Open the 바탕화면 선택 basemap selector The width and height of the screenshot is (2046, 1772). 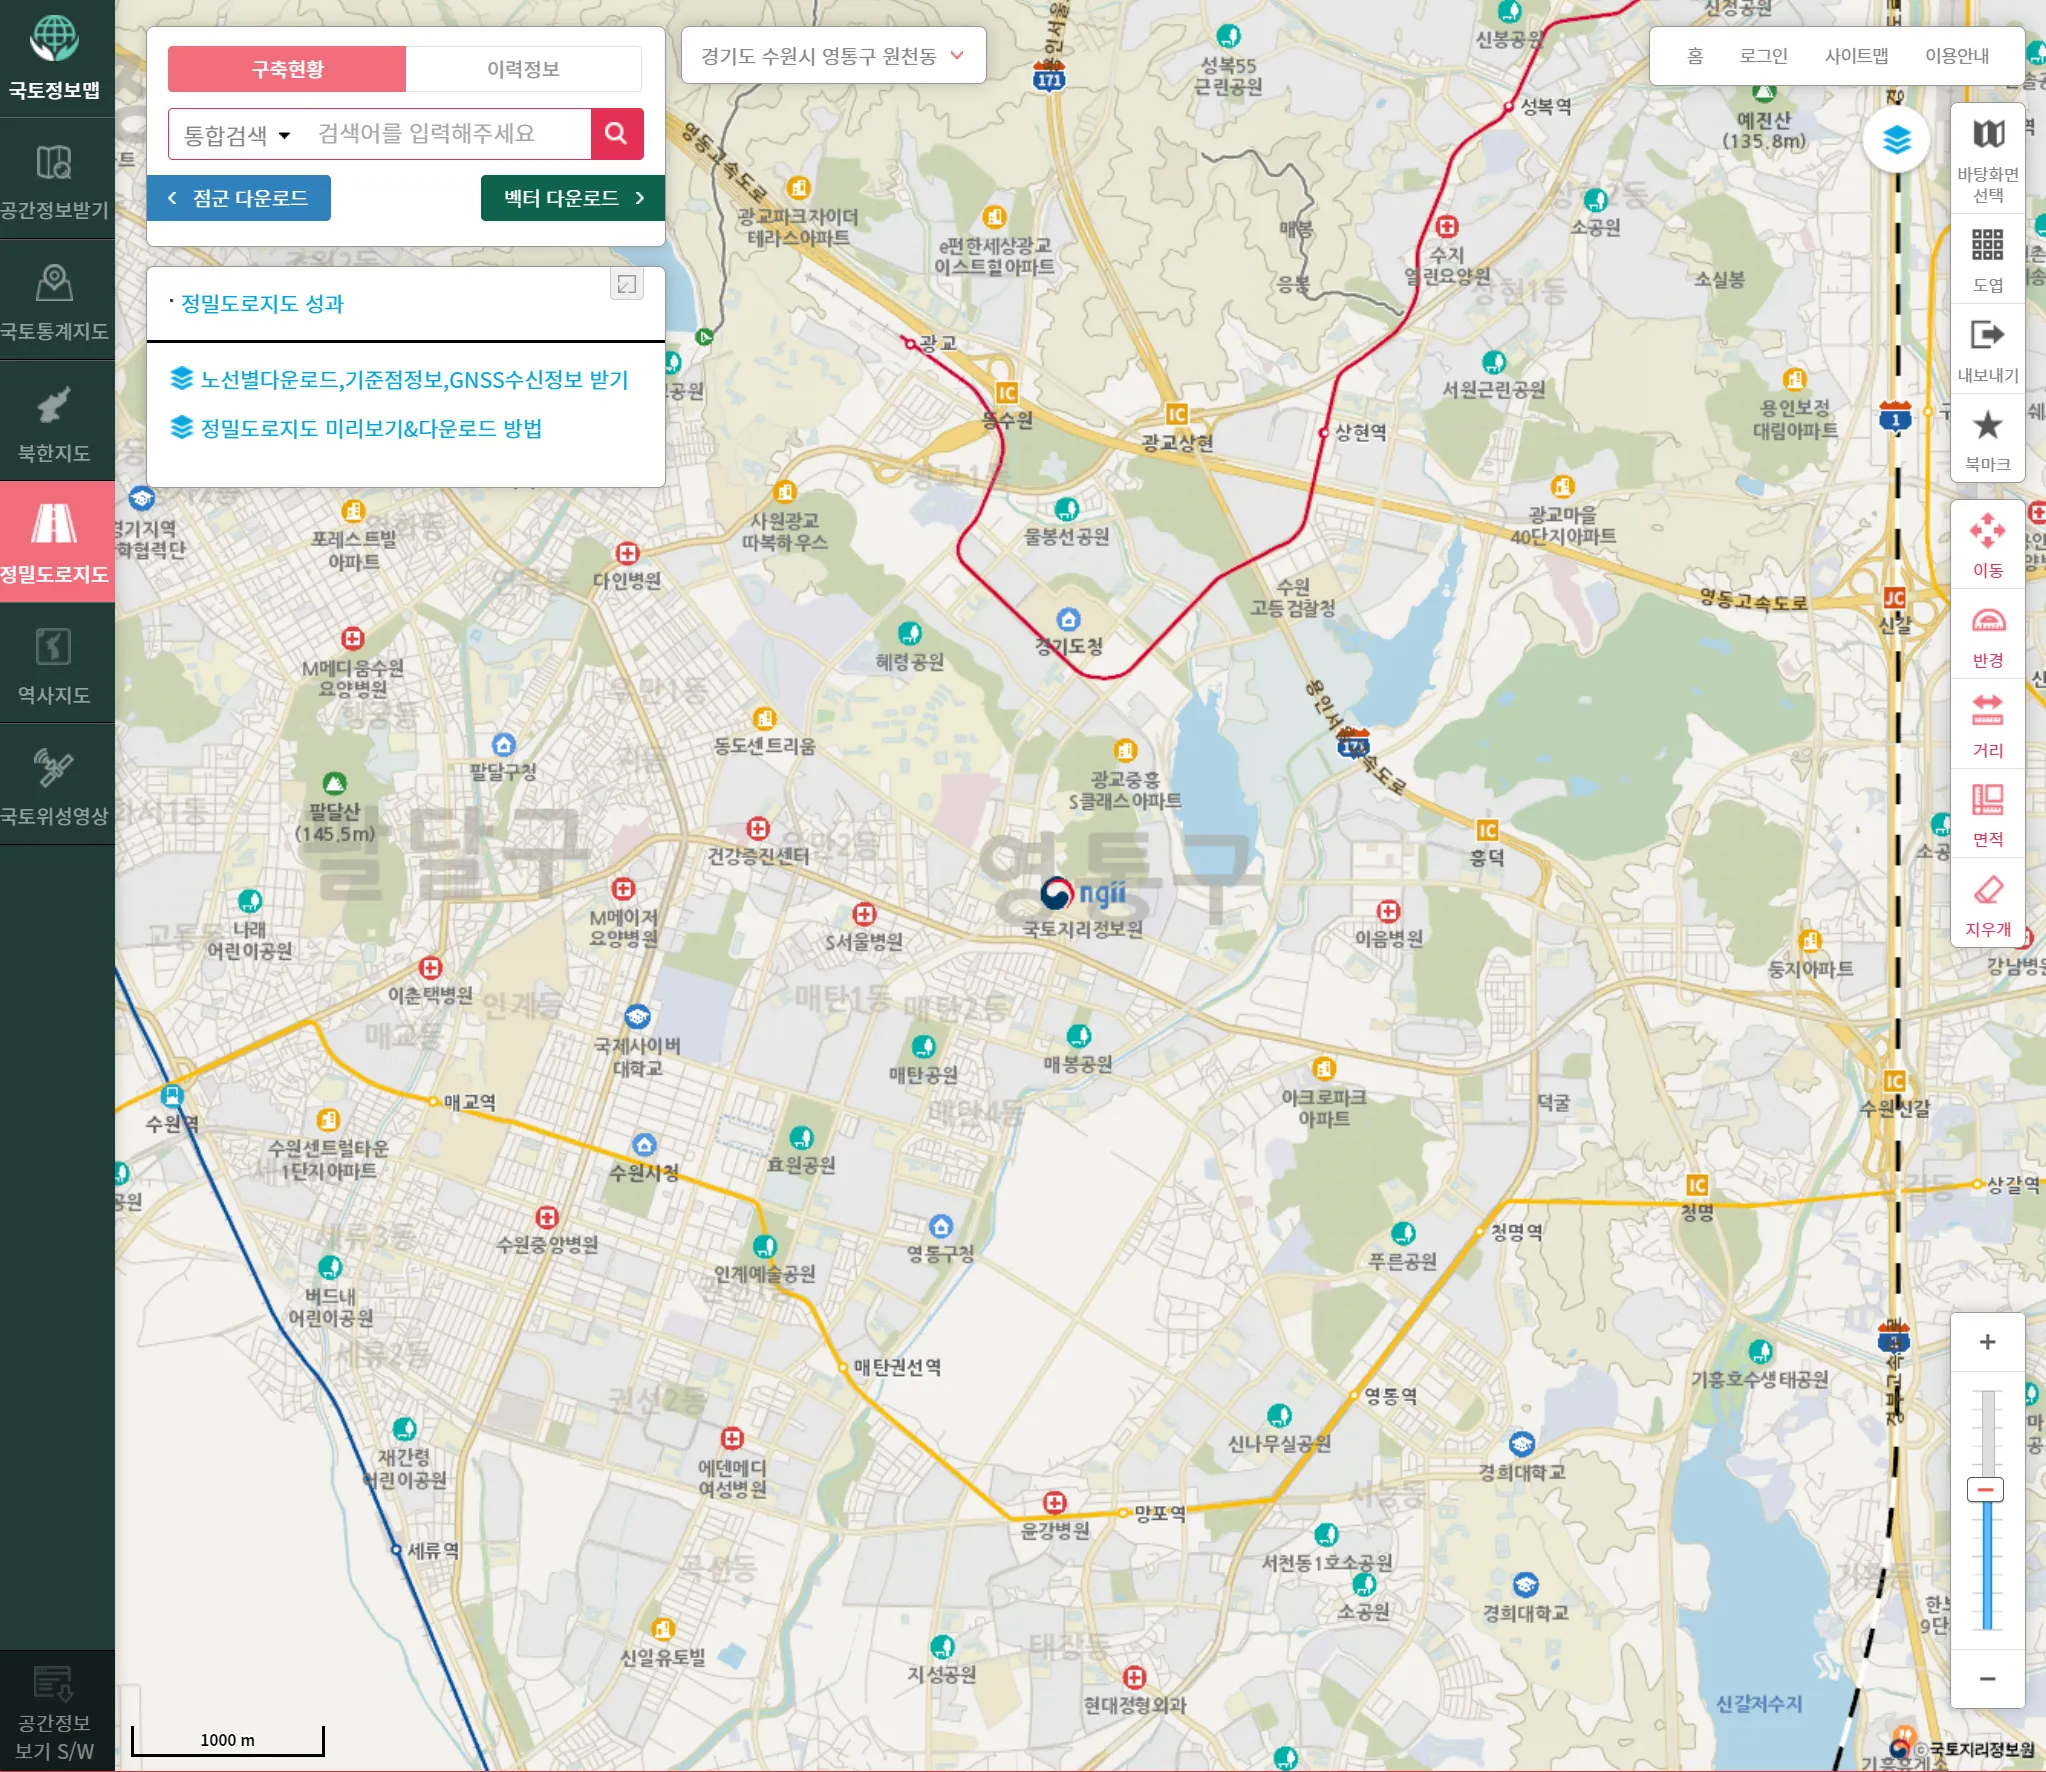pyautogui.click(x=1987, y=156)
